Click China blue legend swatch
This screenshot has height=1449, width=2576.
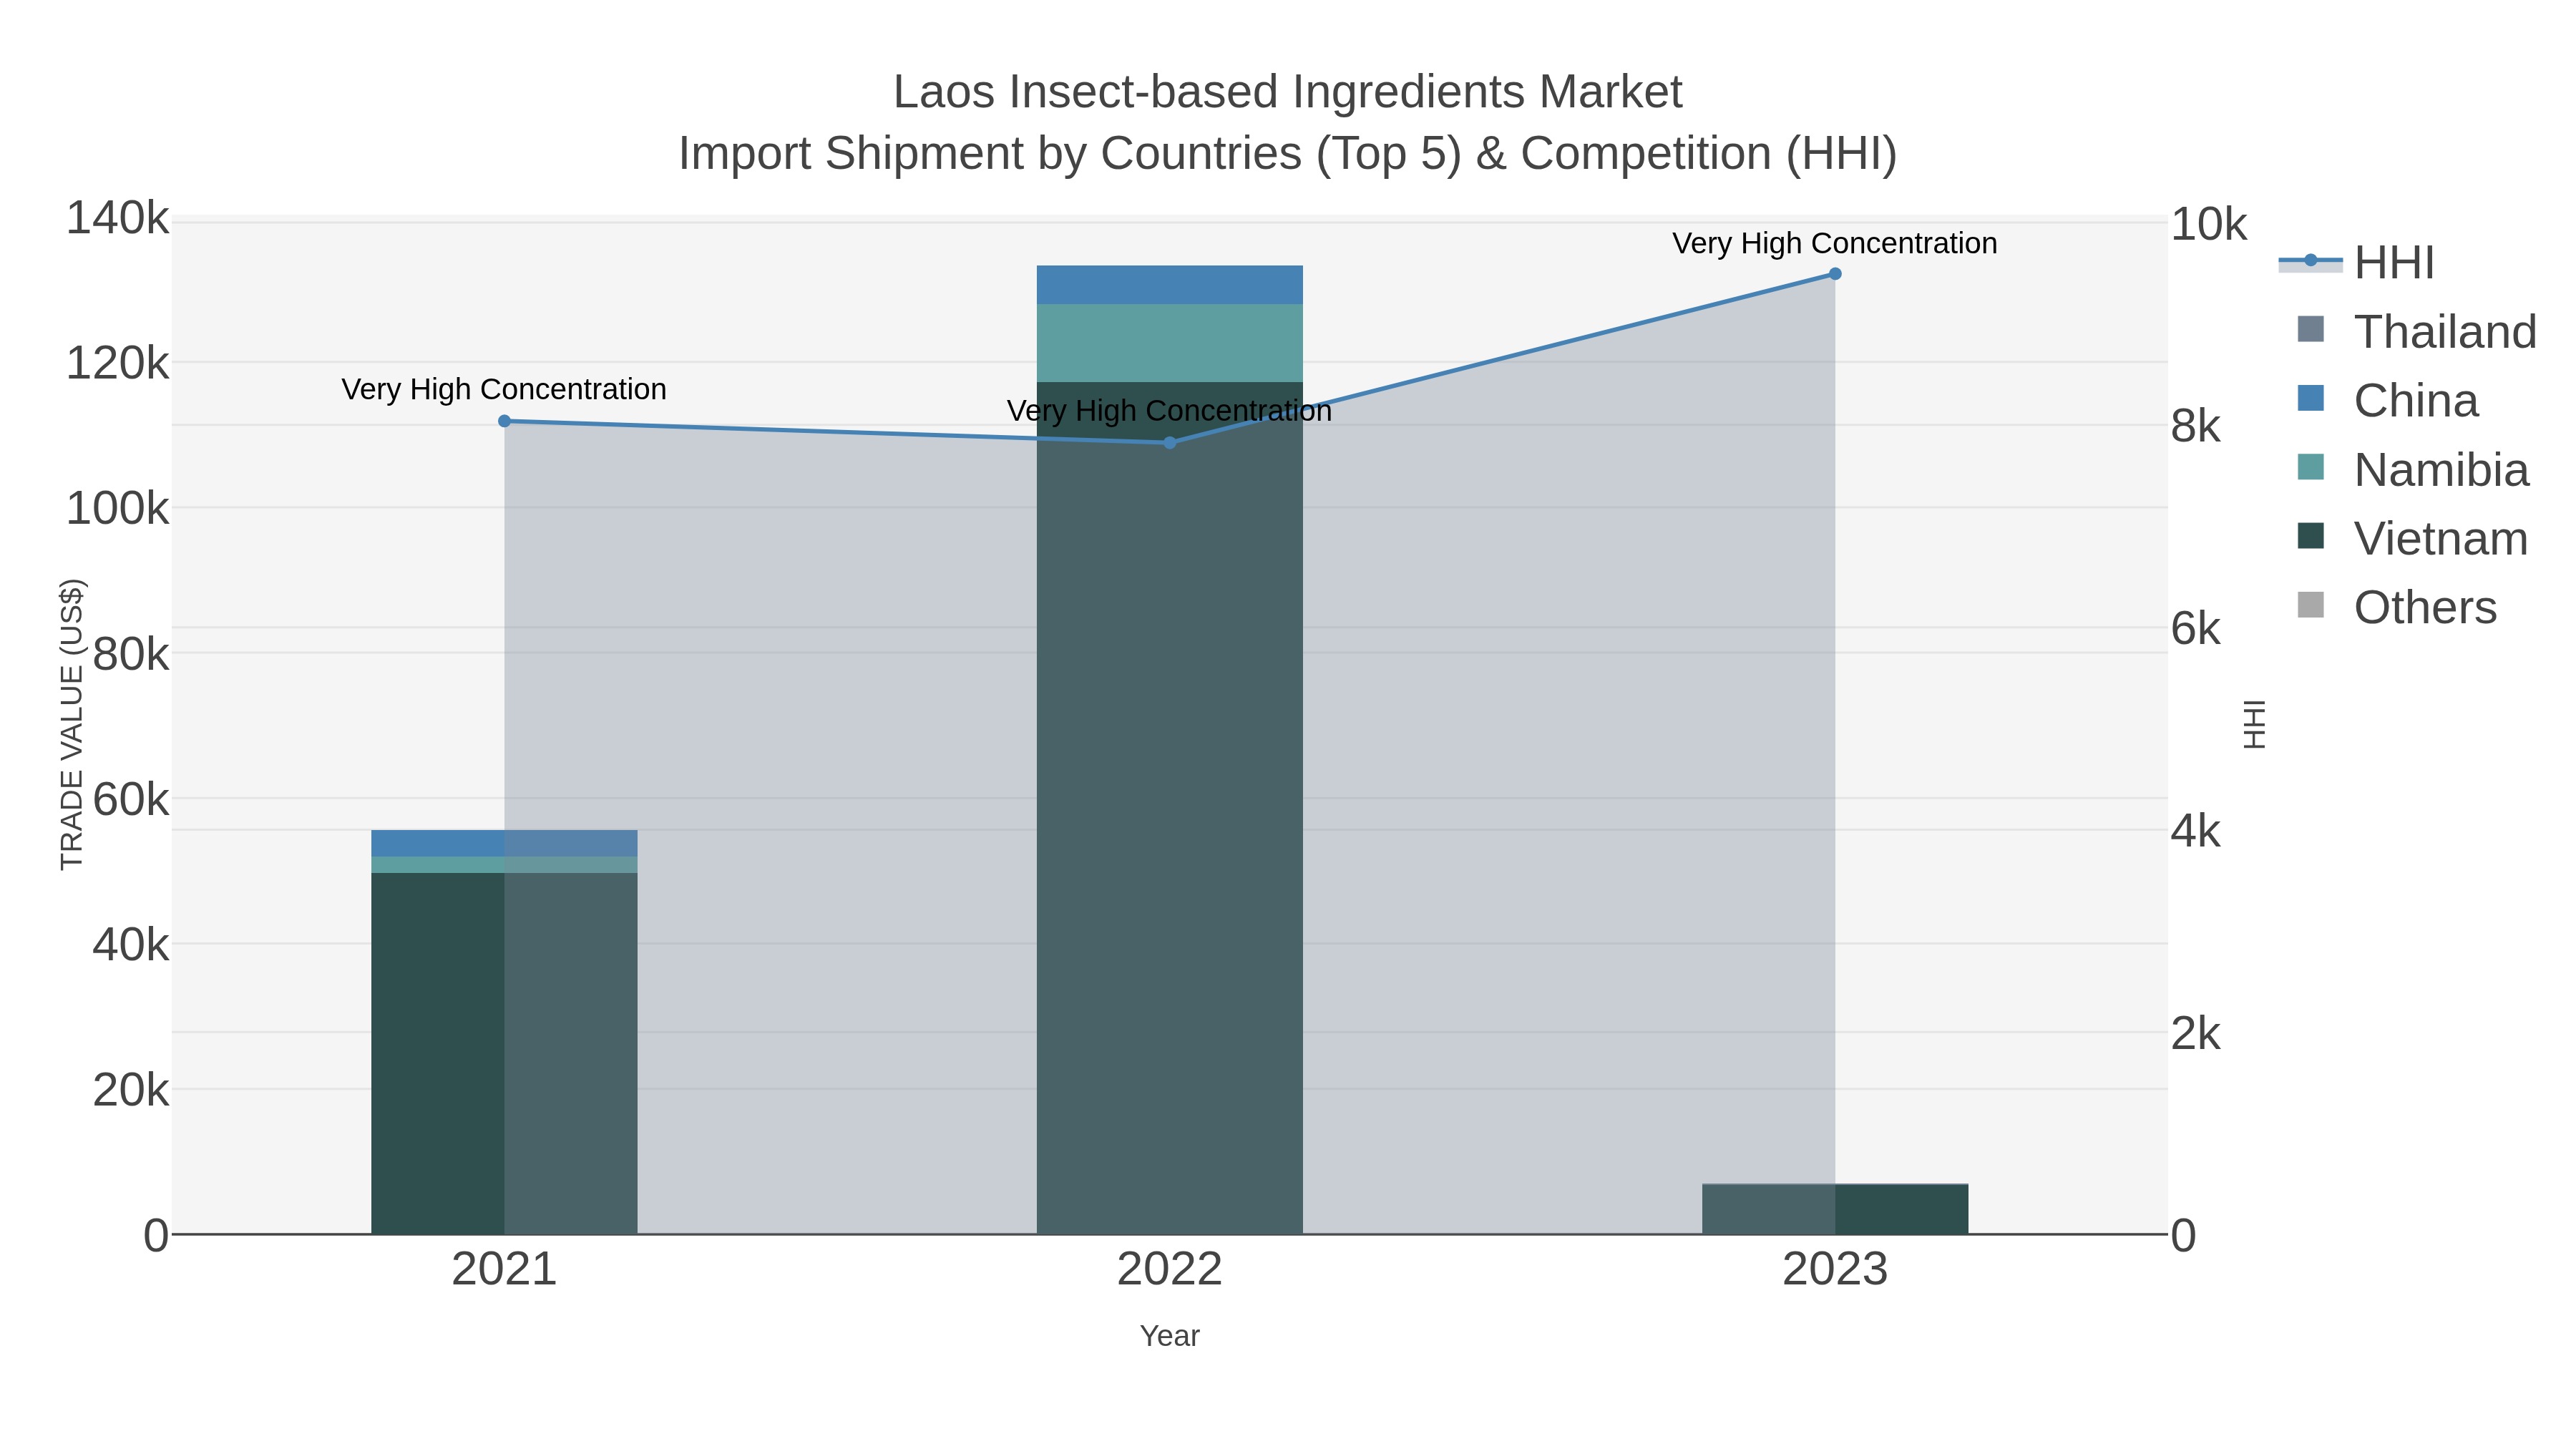2311,398
